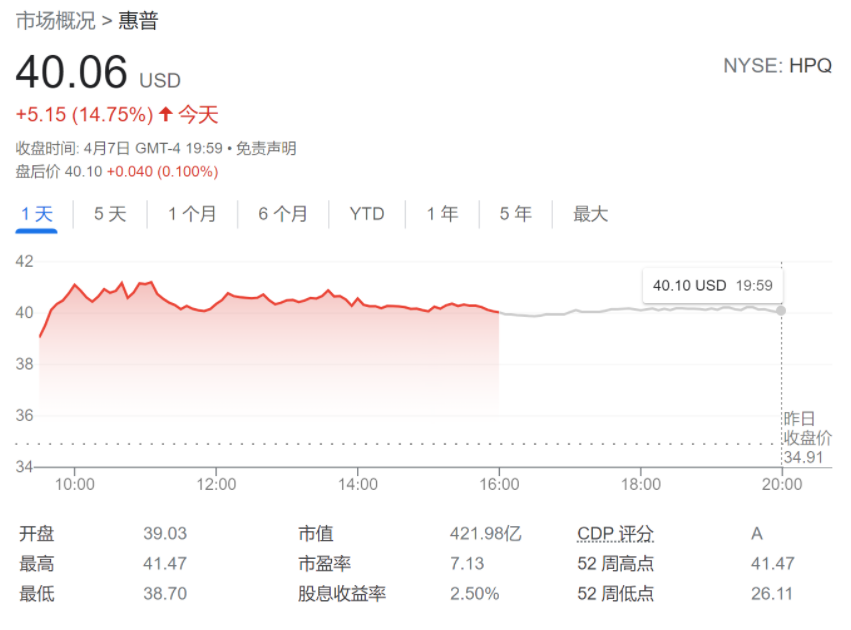Select the 1 天 time range tab
The image size is (851, 630).
tap(36, 214)
